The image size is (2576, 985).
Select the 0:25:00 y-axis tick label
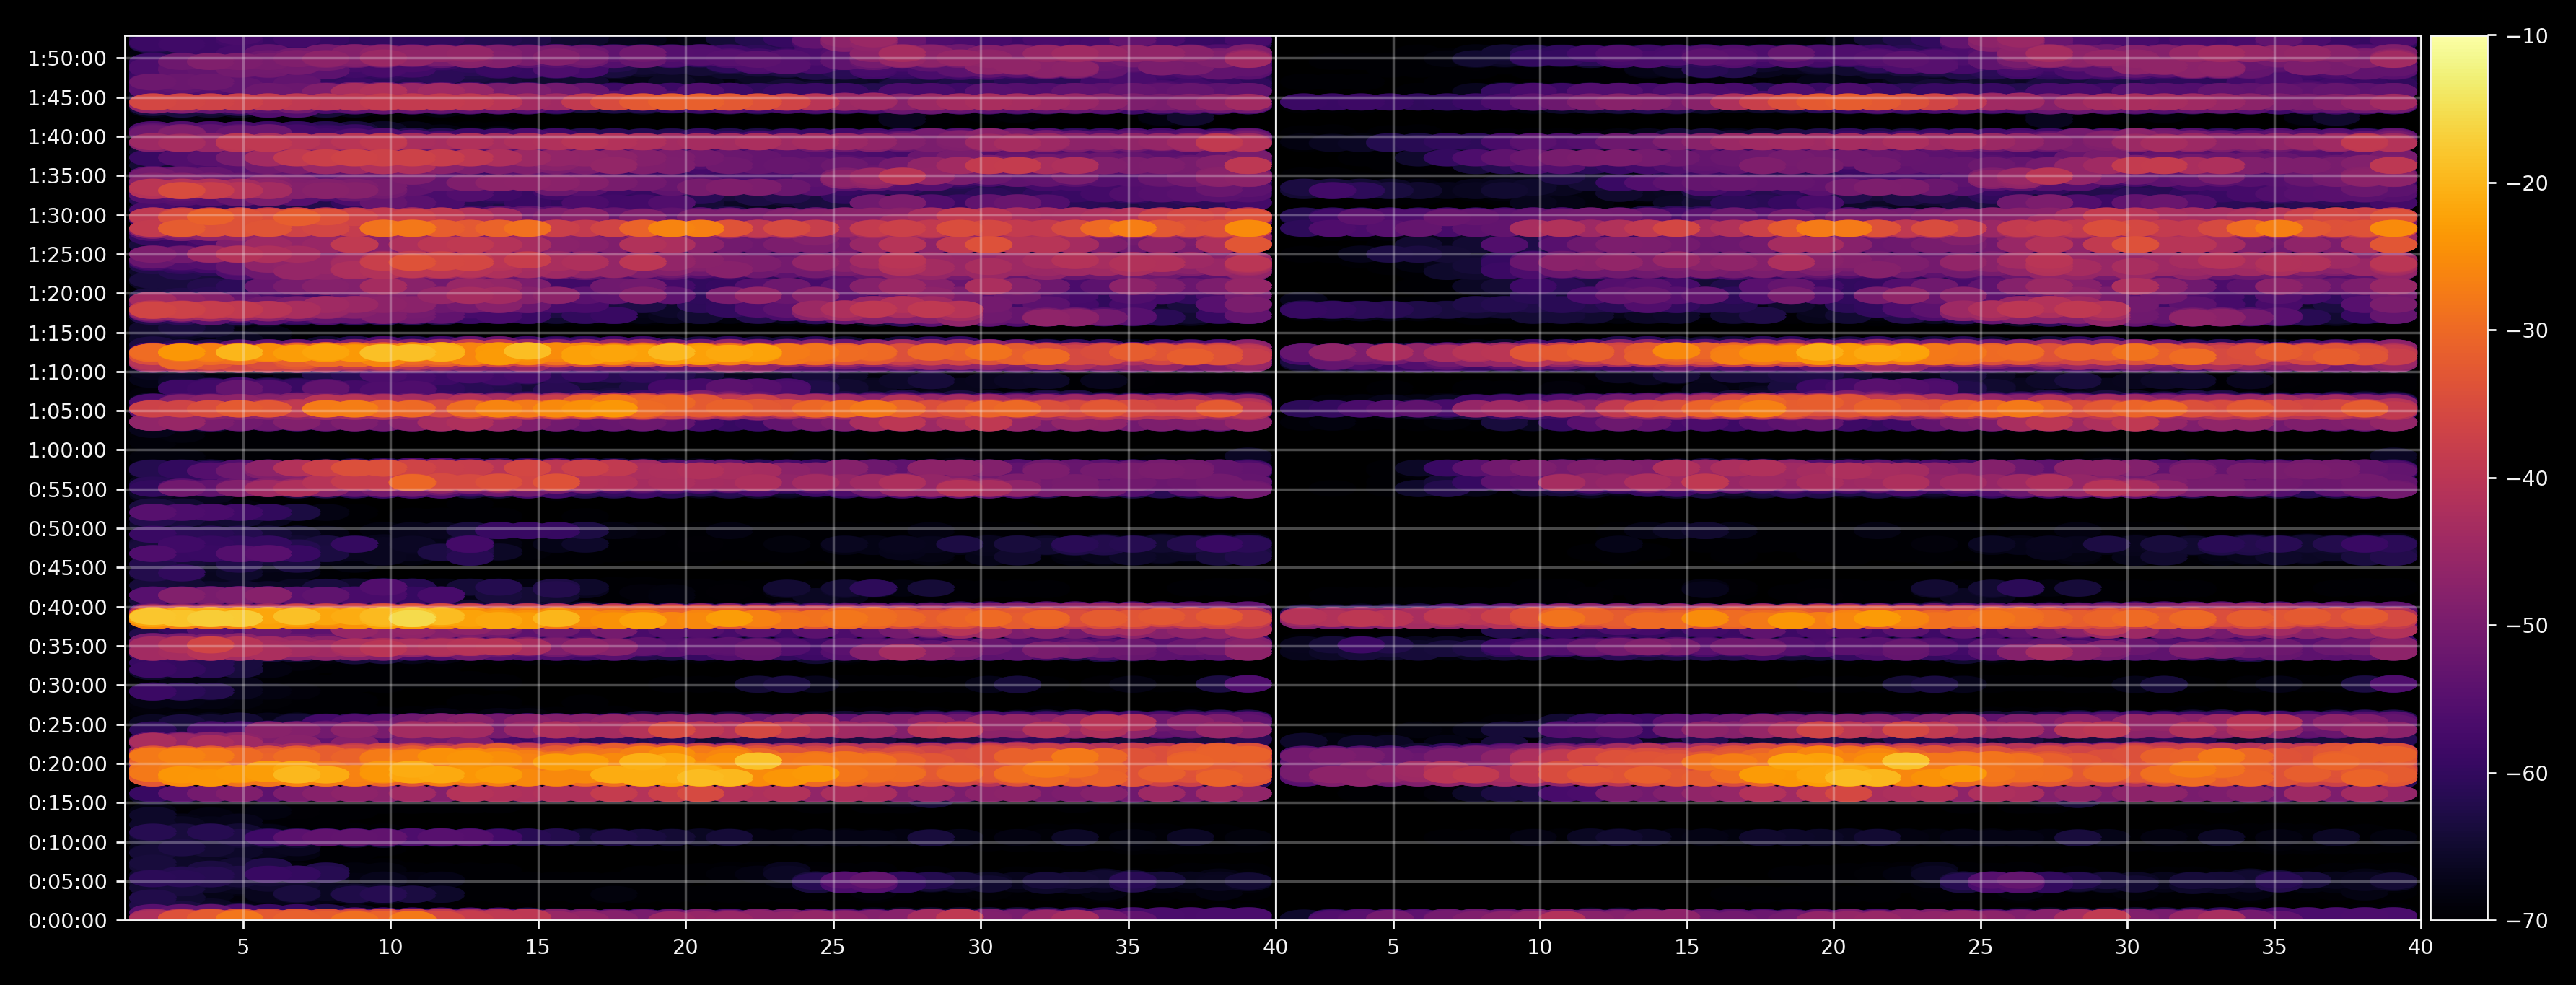click(x=67, y=725)
